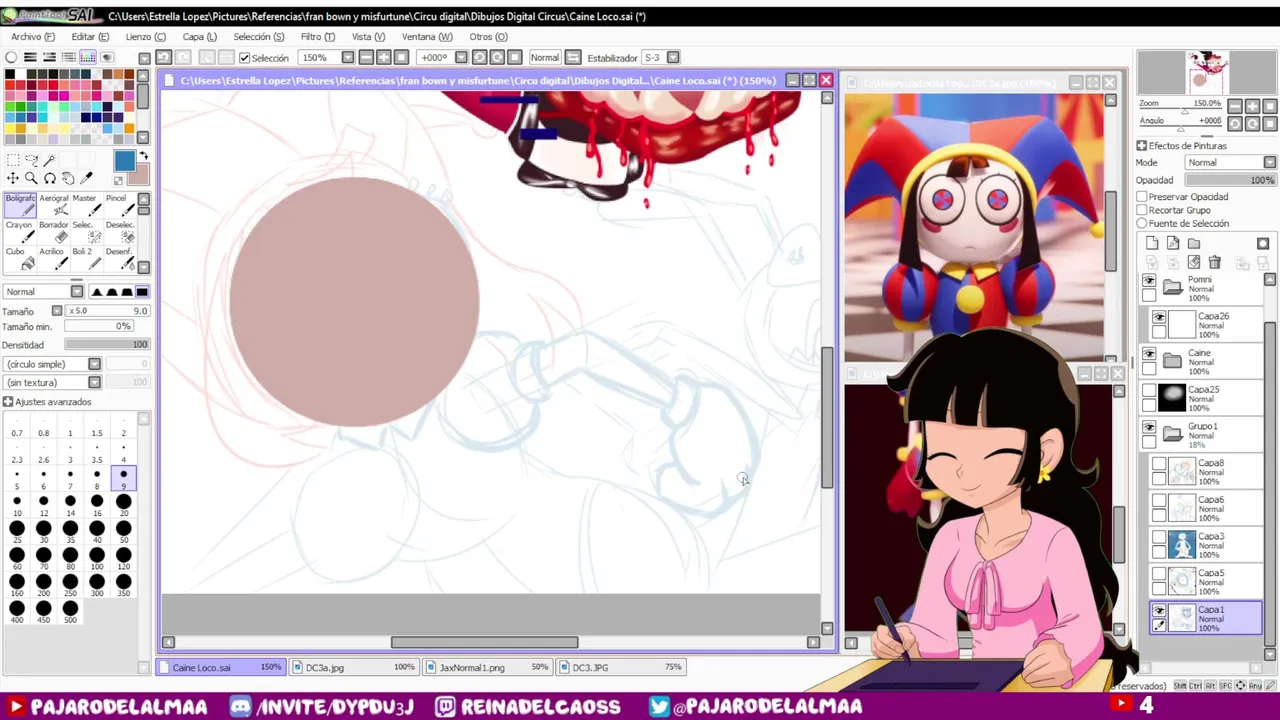
Task: Pick the Pincel brush tool
Action: tap(119, 205)
